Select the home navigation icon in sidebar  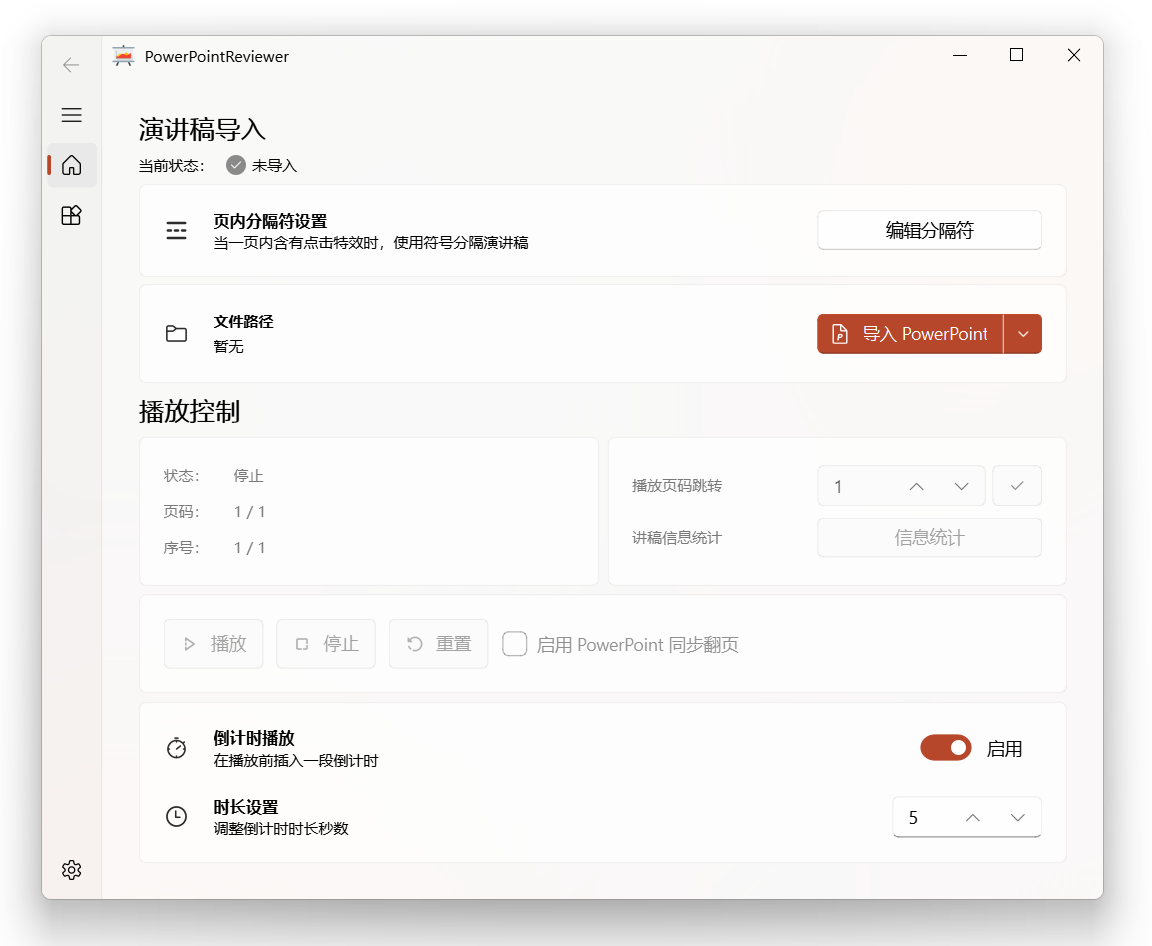pyautogui.click(x=71, y=165)
